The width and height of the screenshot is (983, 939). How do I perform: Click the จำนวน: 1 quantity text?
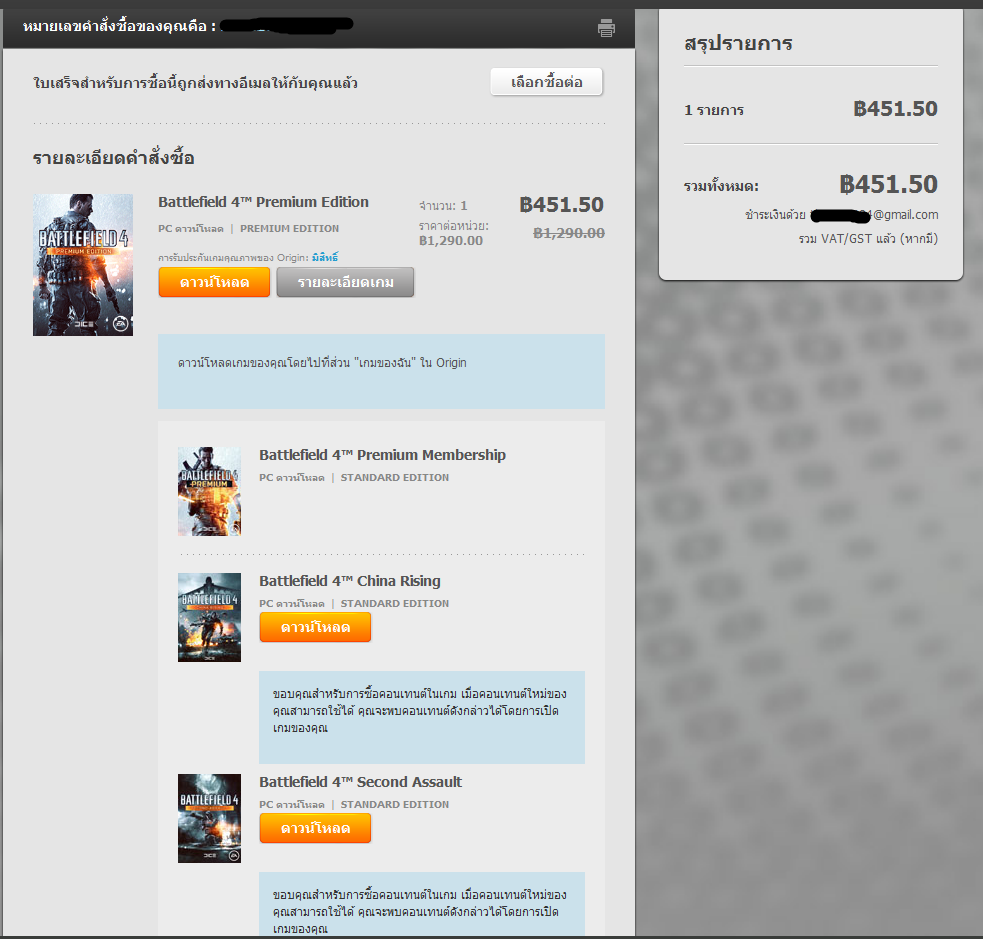(443, 206)
